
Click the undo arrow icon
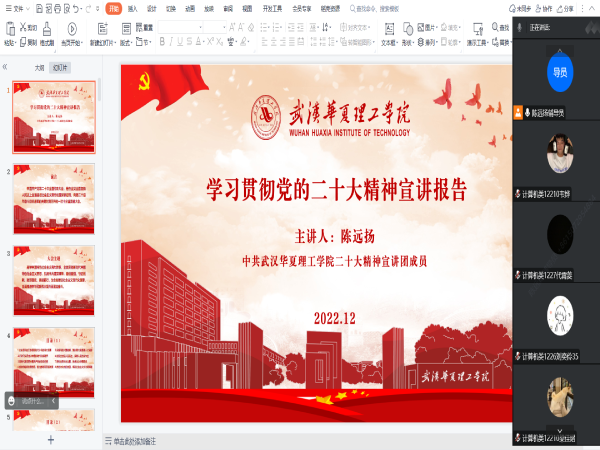coord(72,8)
